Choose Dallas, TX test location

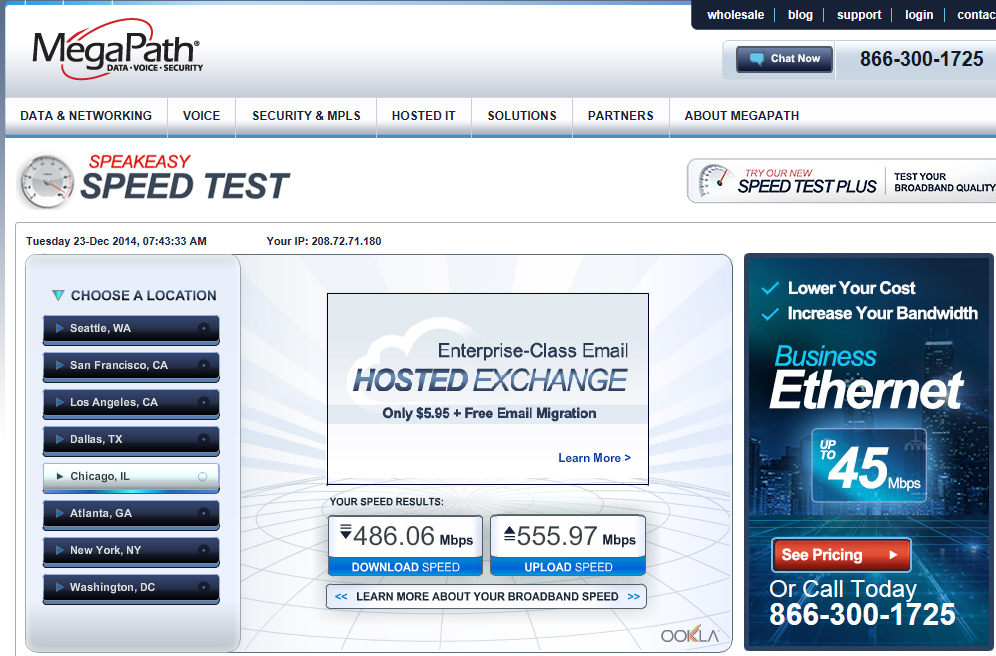[131, 439]
